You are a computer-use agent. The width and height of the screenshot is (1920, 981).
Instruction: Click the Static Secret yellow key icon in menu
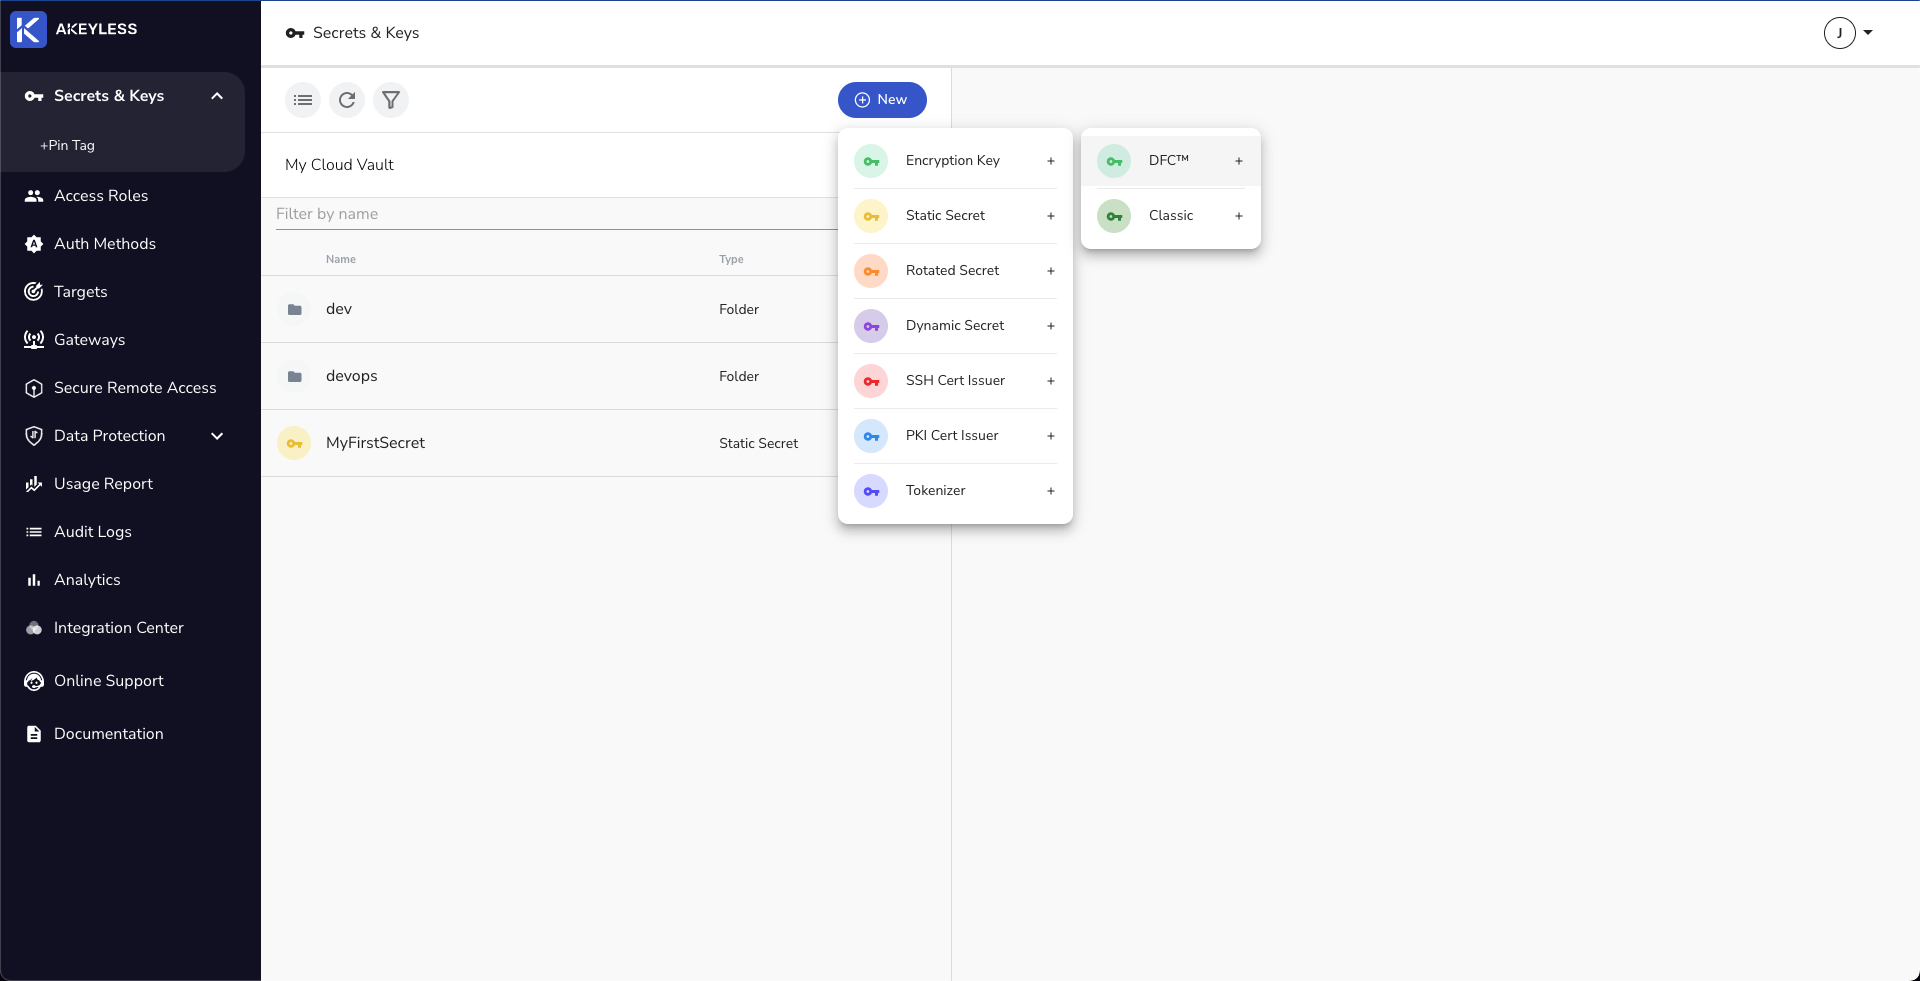(871, 216)
